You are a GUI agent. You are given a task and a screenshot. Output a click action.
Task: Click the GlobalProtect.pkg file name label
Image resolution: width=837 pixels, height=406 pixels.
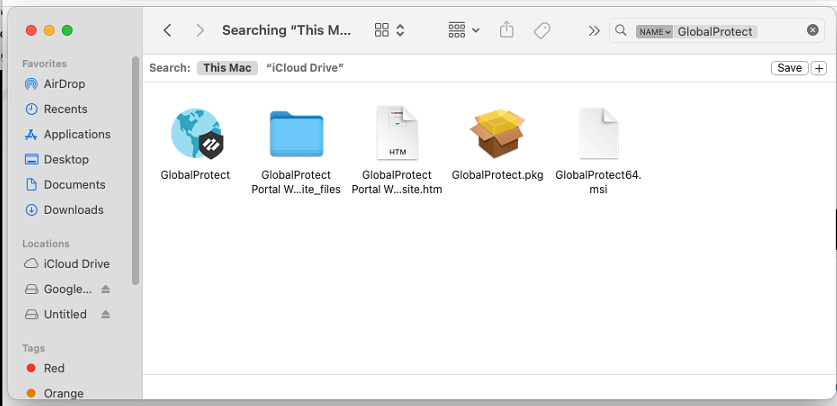pos(497,175)
